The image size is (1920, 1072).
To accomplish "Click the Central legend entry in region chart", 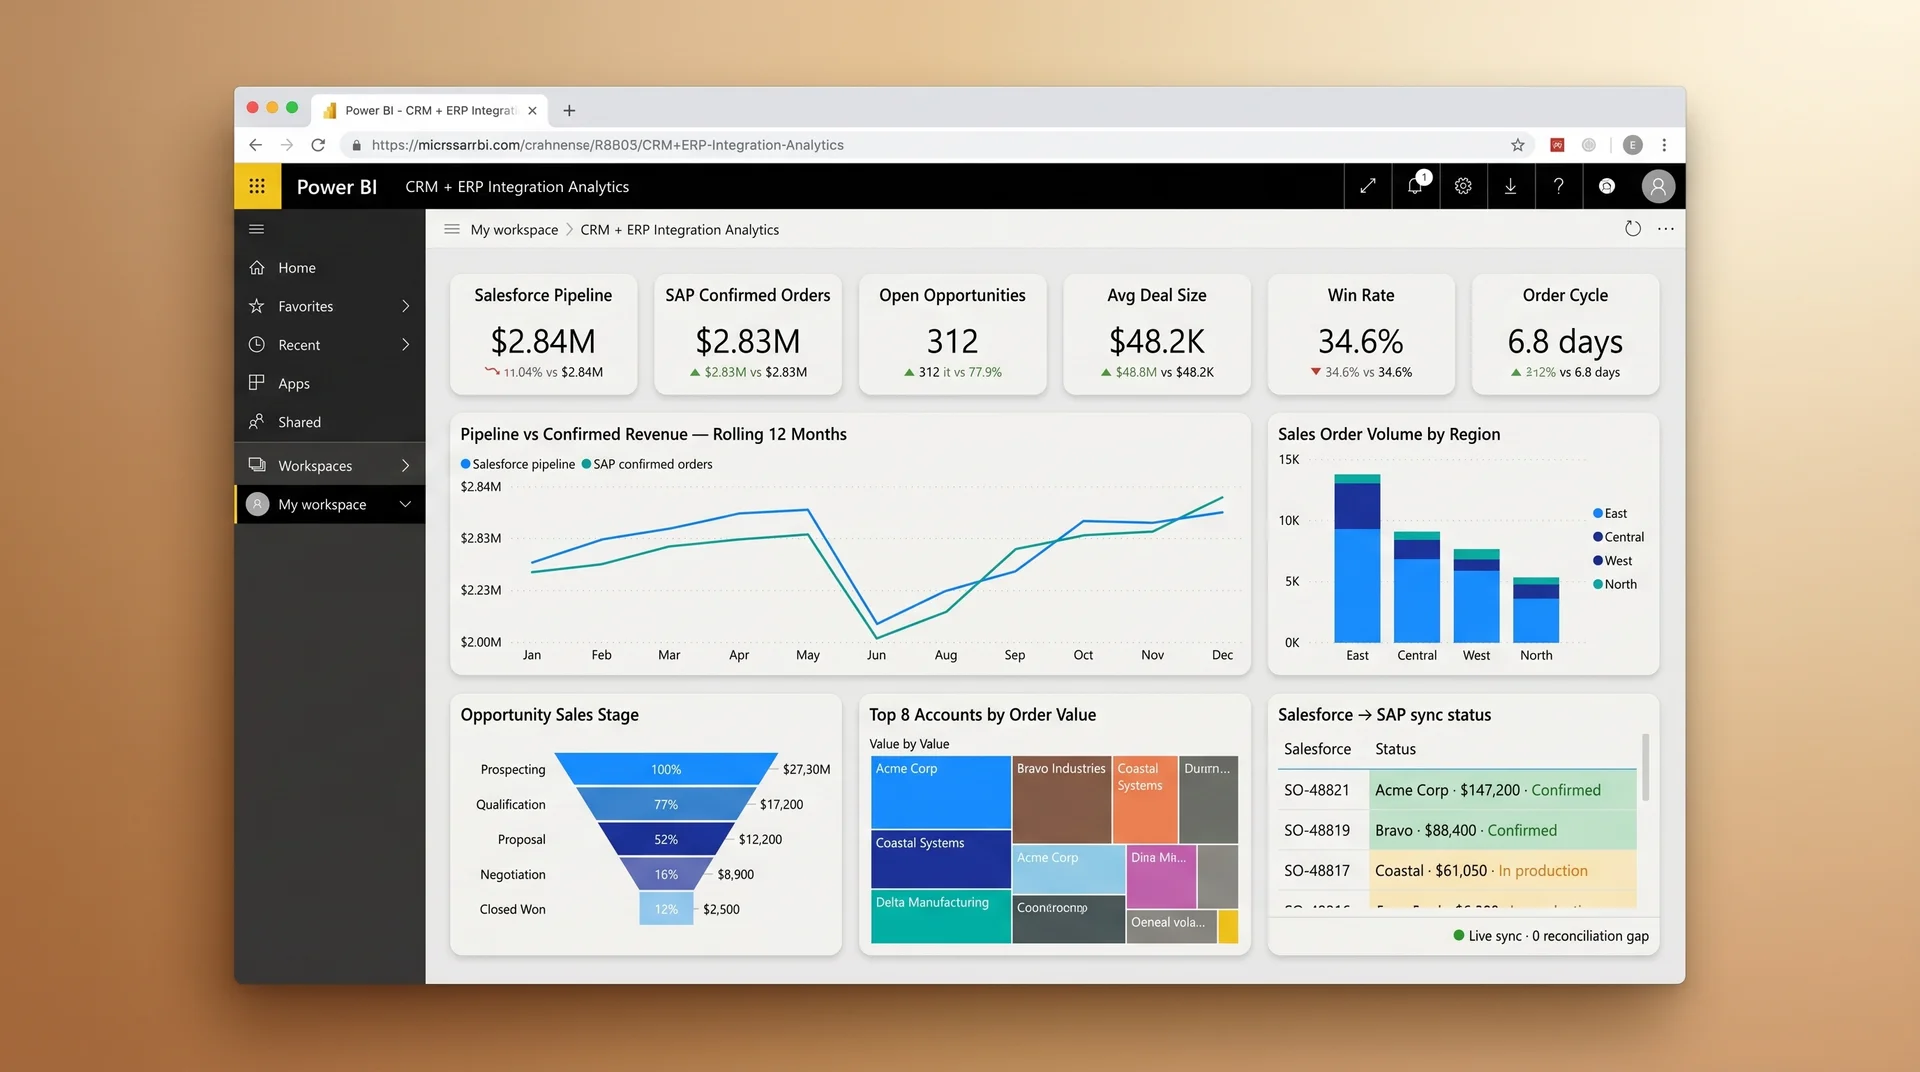I will click(x=1618, y=537).
